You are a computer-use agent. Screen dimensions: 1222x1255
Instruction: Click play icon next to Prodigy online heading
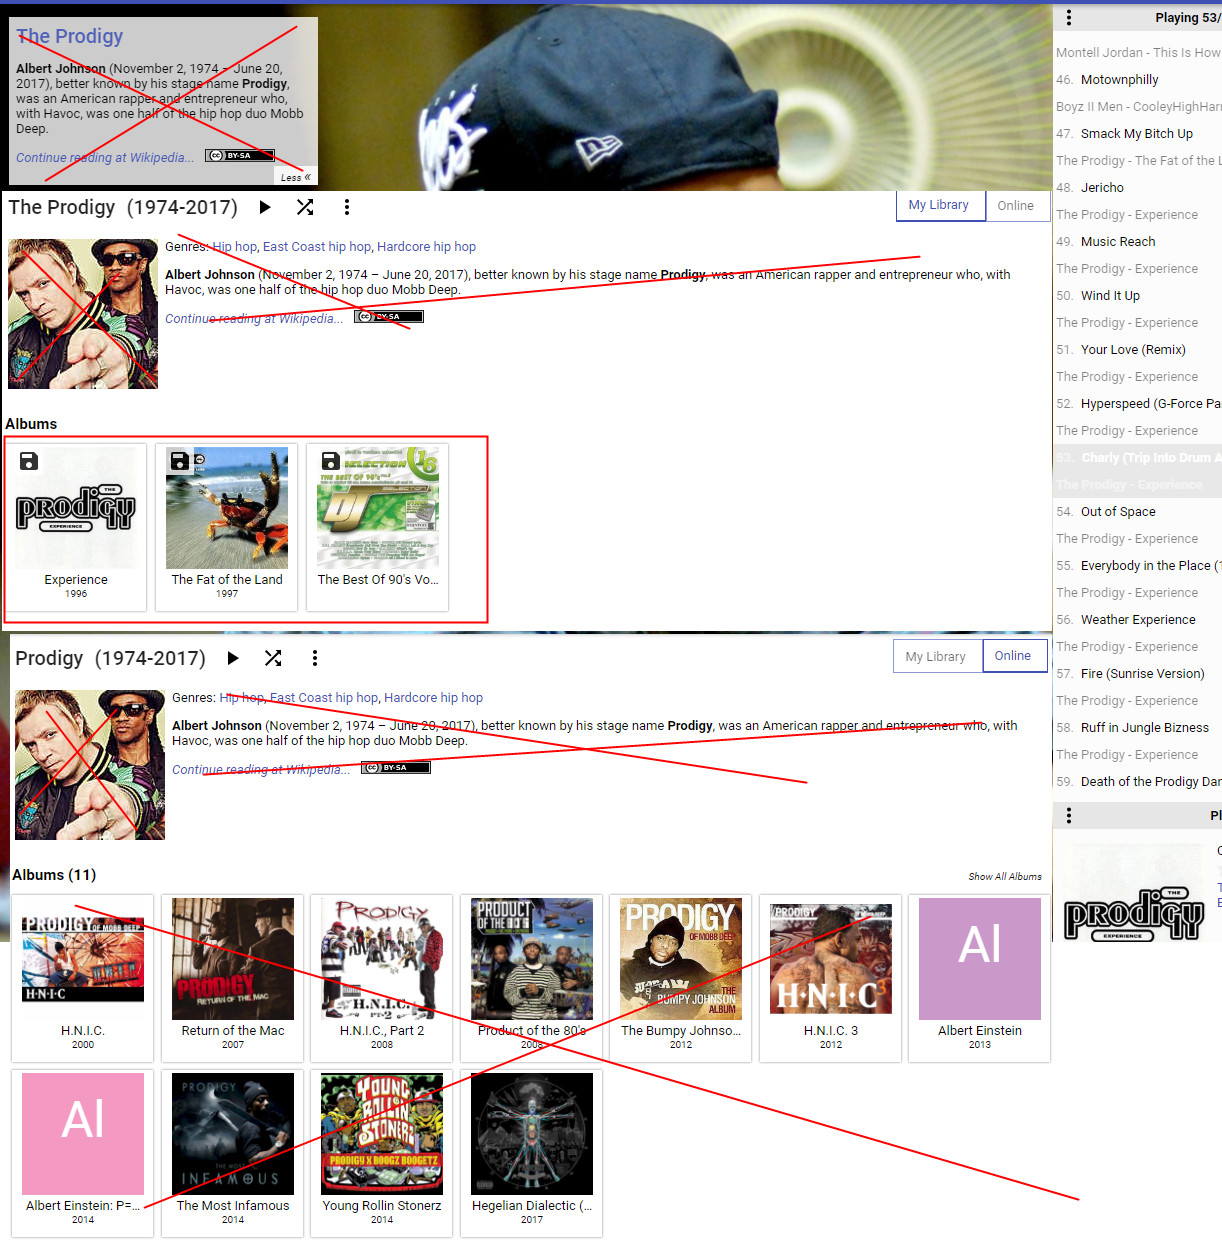233,658
